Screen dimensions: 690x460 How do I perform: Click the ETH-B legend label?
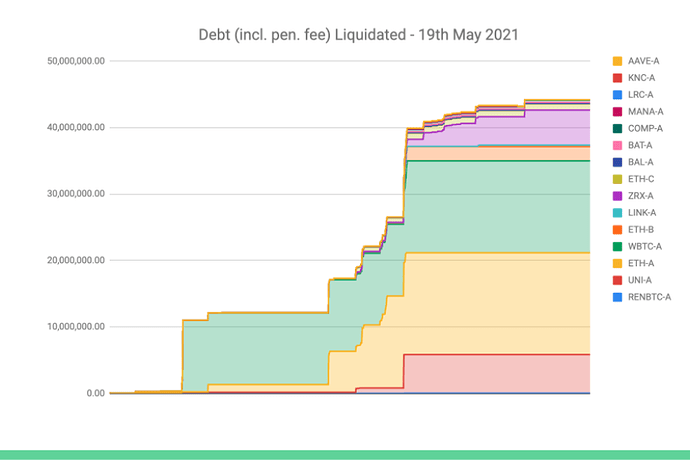coord(643,230)
